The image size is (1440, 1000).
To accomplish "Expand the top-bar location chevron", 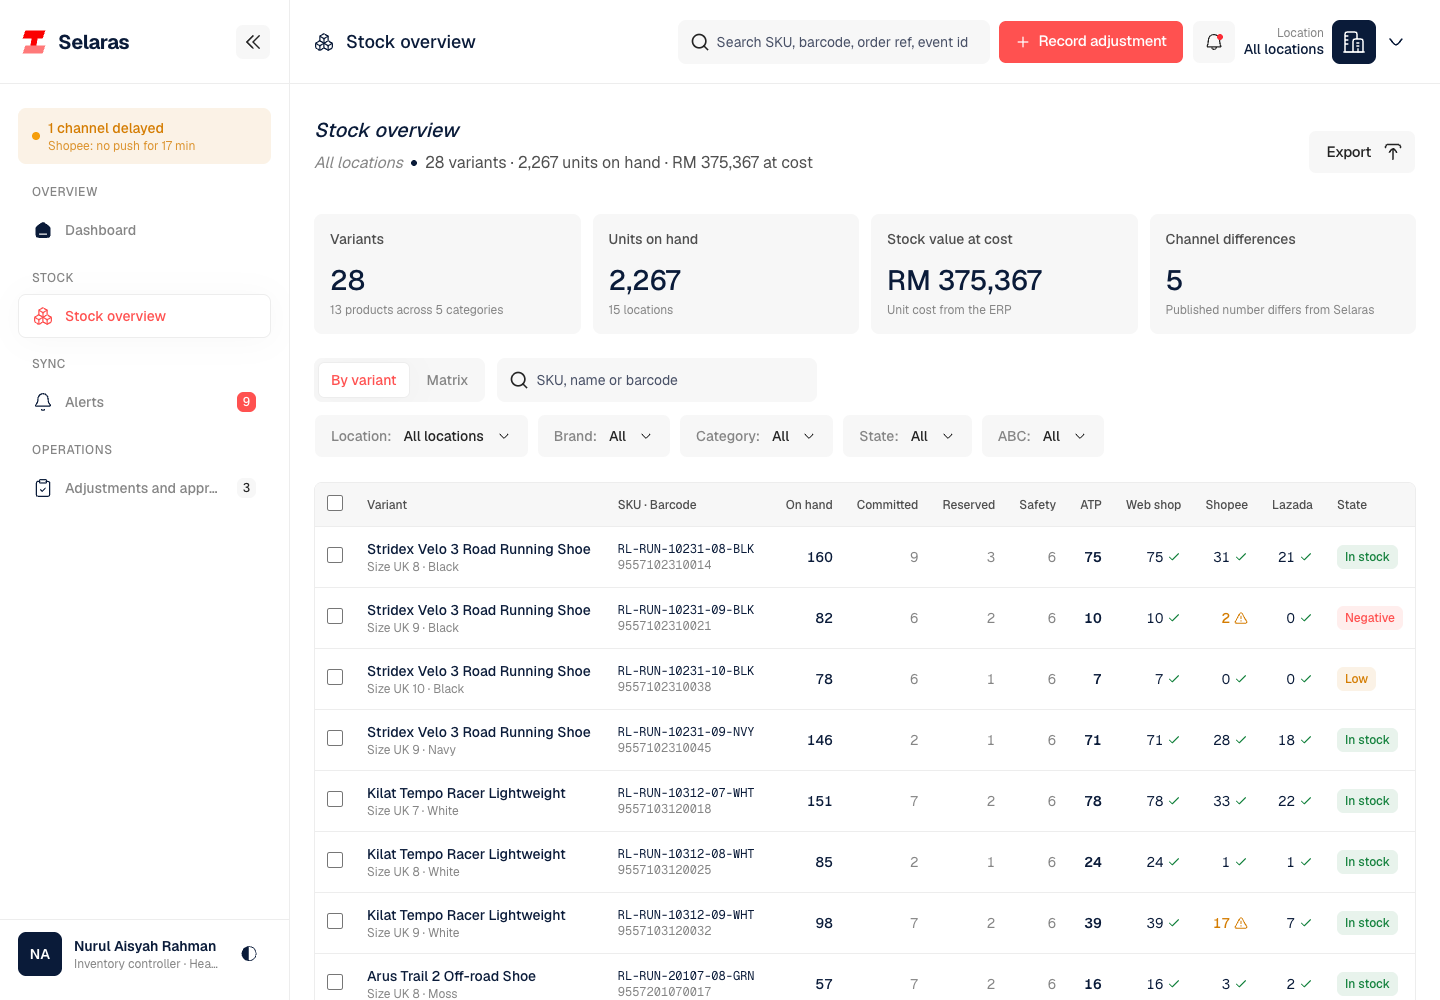I will 1396,42.
